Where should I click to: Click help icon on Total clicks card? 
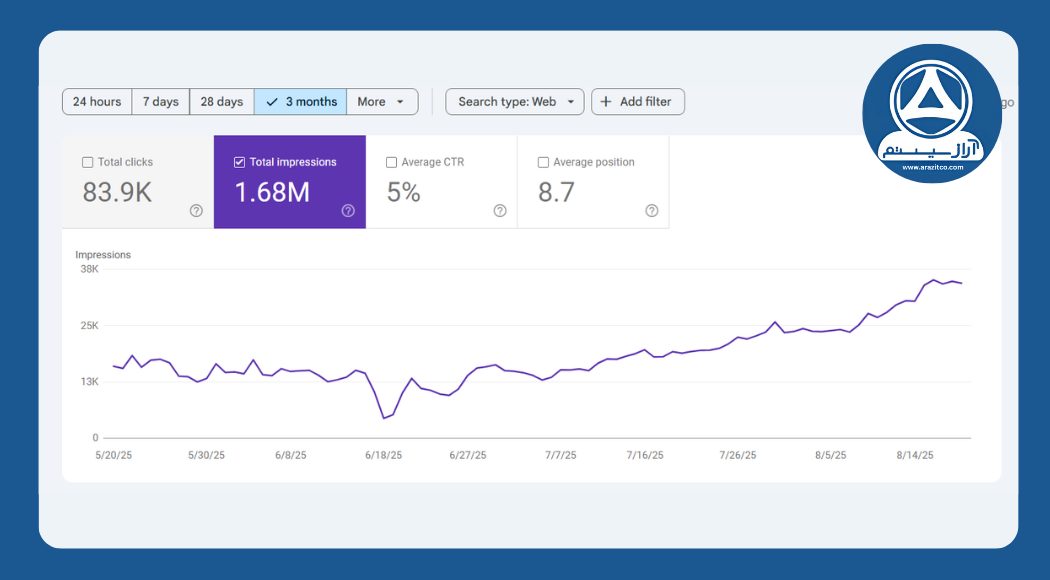196,211
